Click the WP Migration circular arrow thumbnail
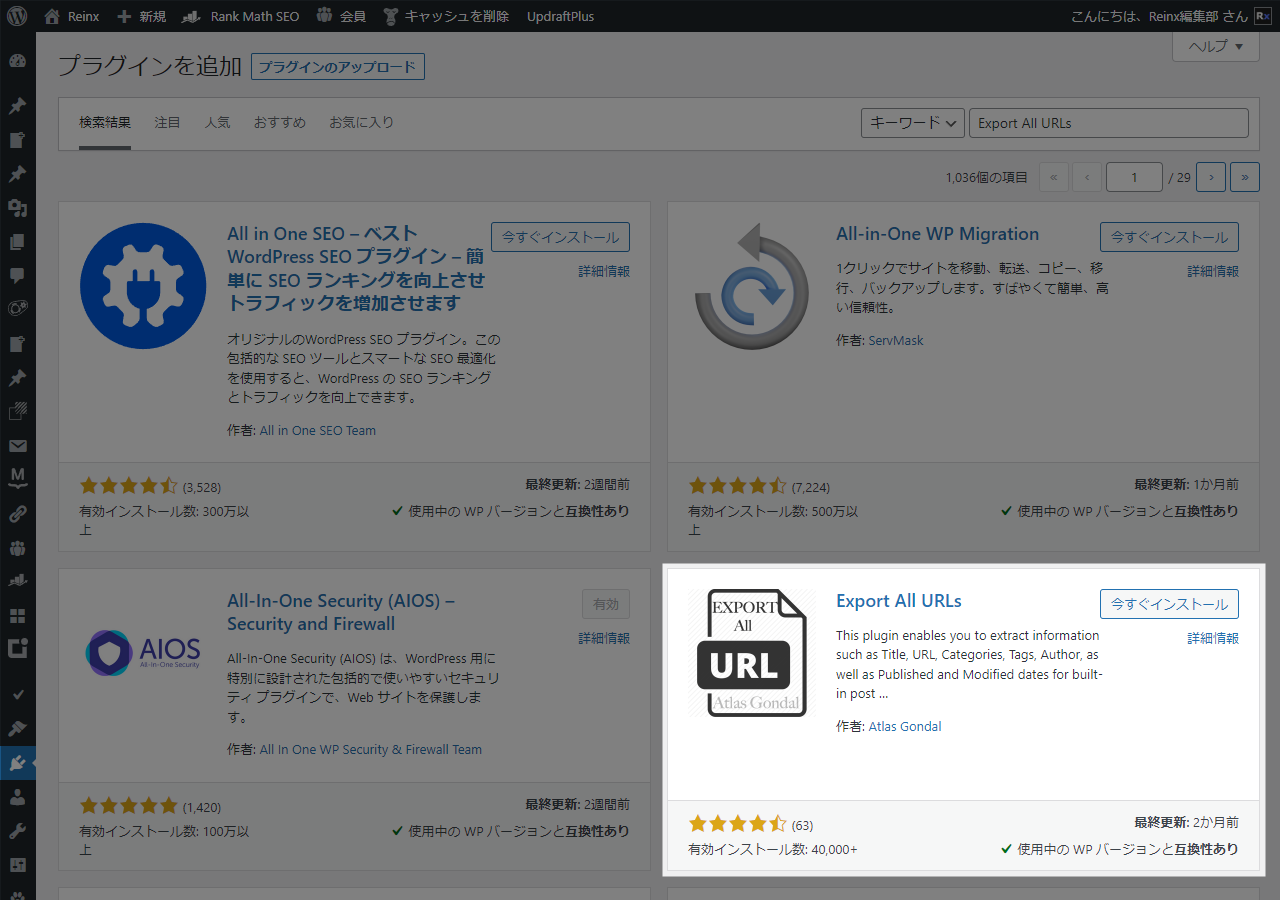The height and width of the screenshot is (900, 1280). click(752, 286)
